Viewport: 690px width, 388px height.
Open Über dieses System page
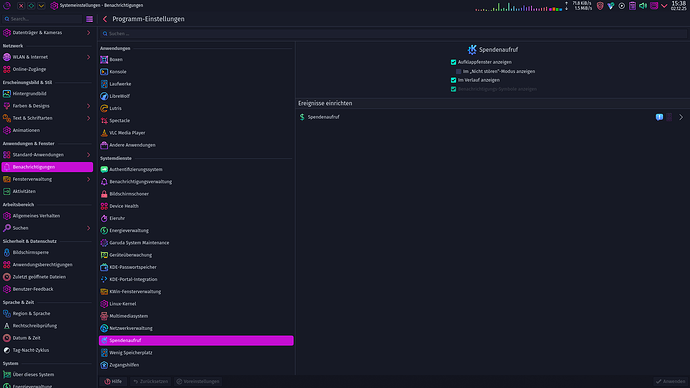tap(47, 375)
